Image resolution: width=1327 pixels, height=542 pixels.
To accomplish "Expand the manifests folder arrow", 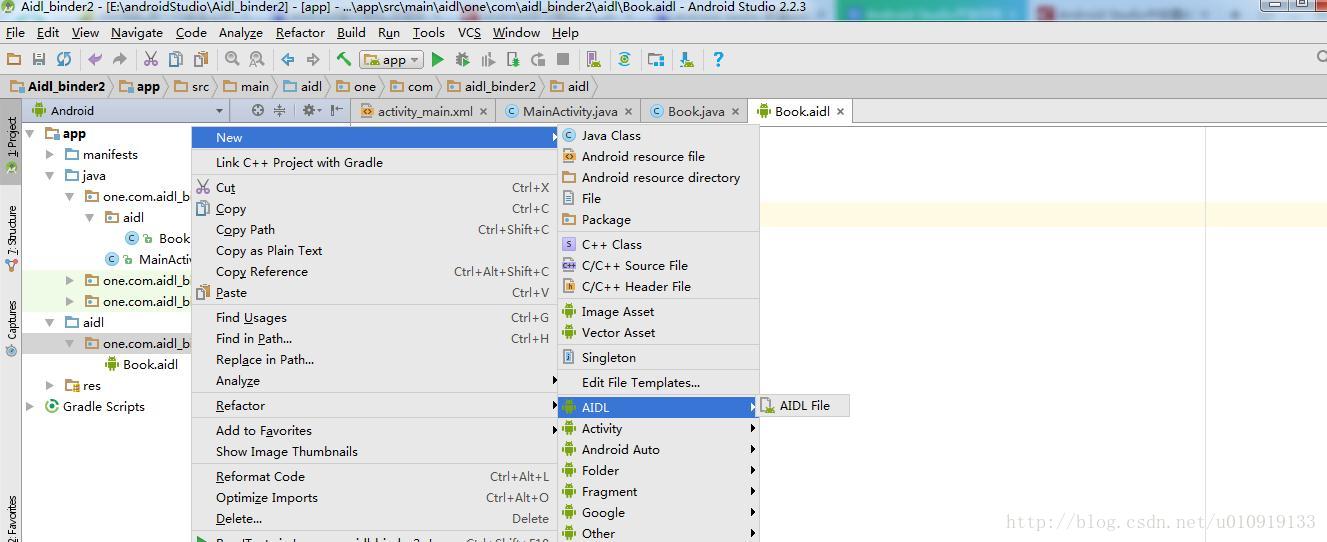I will click(50, 154).
